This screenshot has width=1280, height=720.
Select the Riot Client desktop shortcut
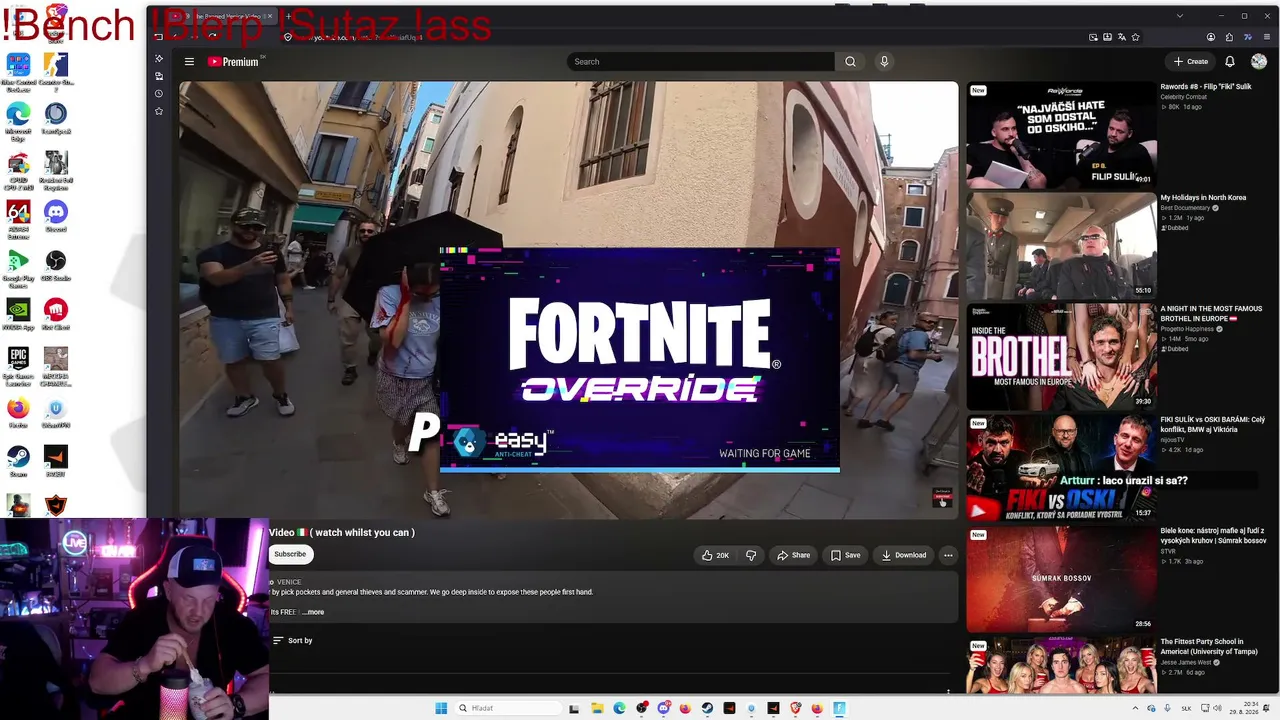(56, 314)
